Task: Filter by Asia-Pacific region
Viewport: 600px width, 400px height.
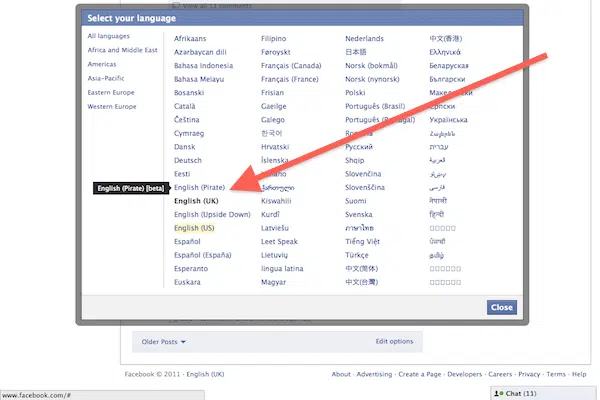Action: (106, 78)
